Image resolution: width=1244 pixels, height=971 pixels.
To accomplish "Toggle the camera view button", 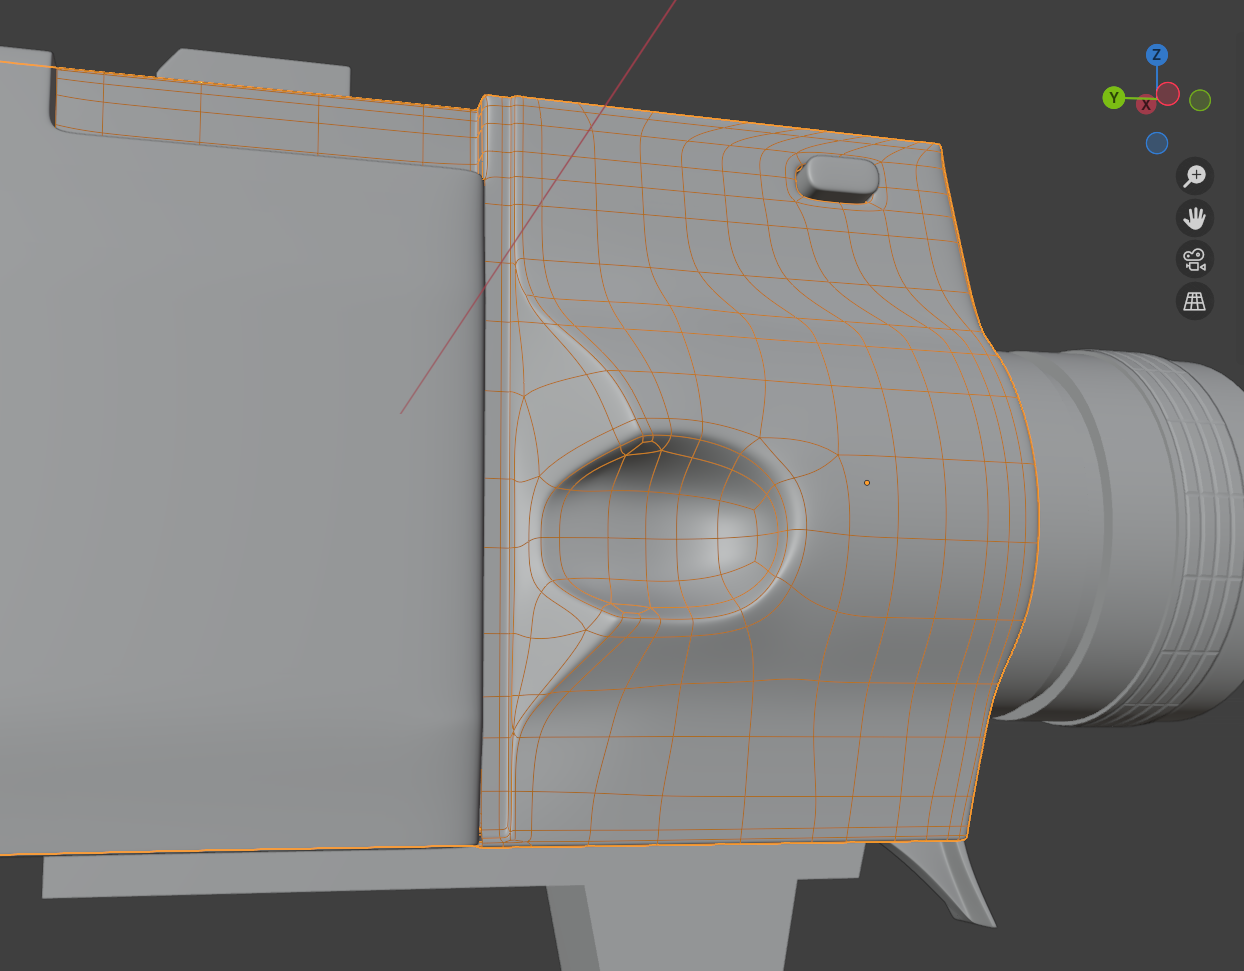I will pyautogui.click(x=1195, y=259).
